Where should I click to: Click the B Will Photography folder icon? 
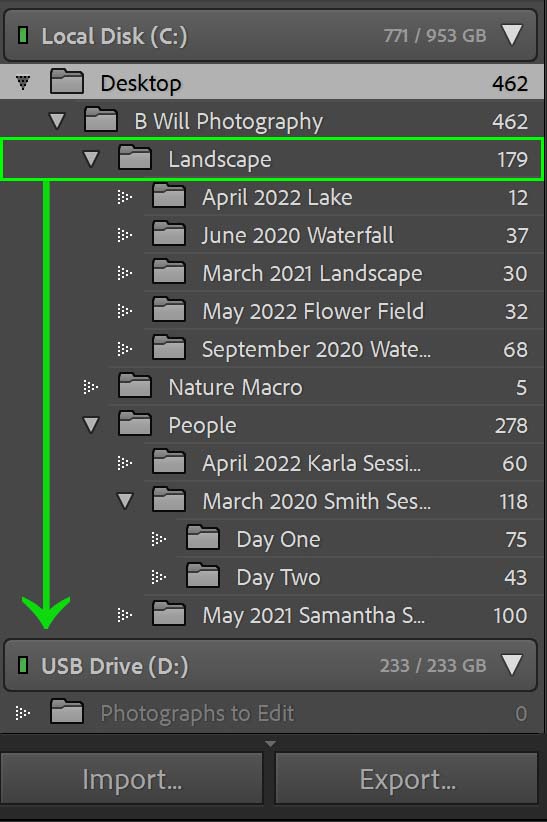point(101,120)
